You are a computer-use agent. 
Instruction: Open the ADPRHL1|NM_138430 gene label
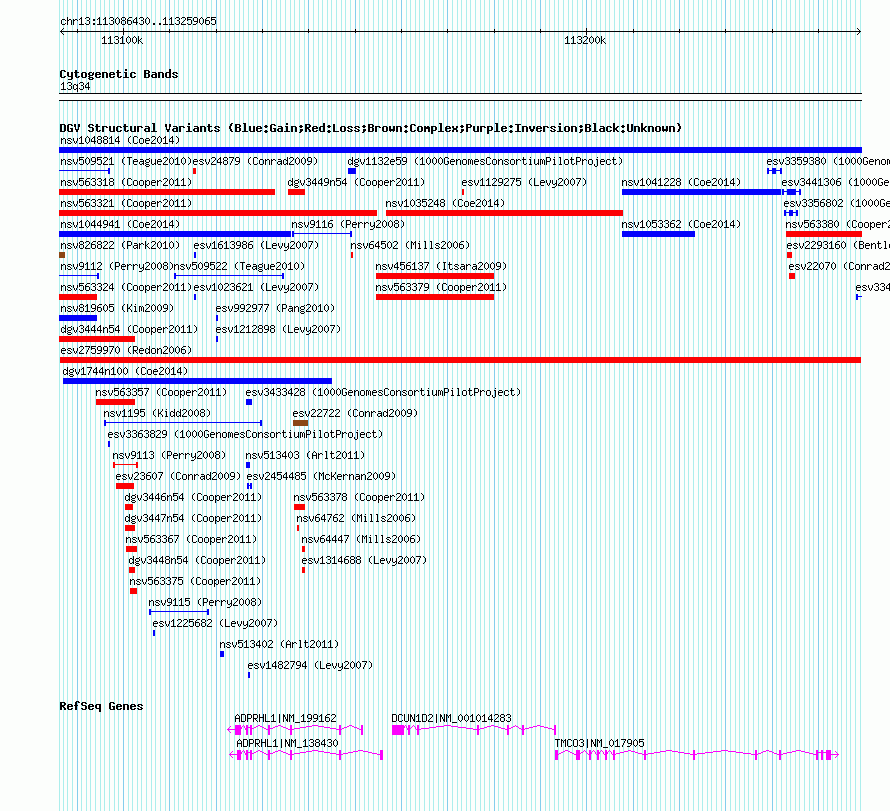(287, 743)
